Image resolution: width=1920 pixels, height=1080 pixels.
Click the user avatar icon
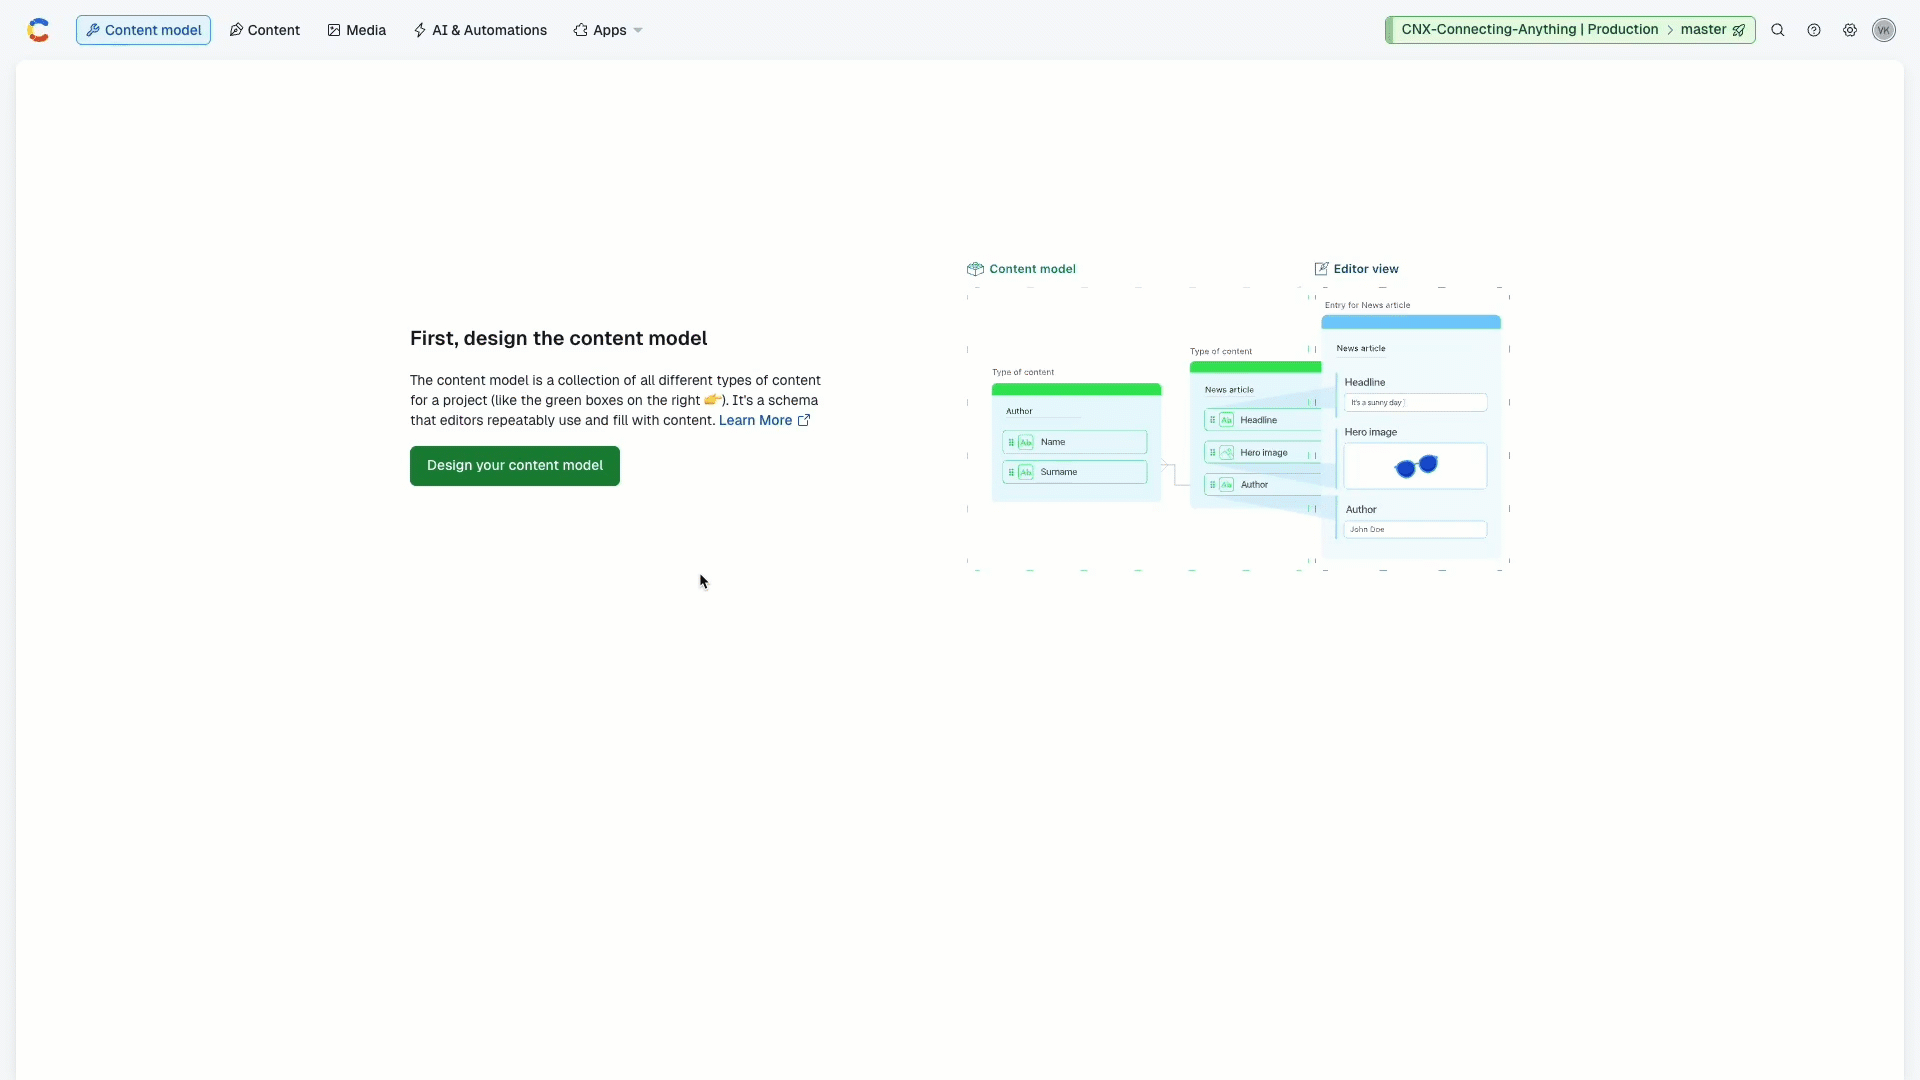(1884, 30)
